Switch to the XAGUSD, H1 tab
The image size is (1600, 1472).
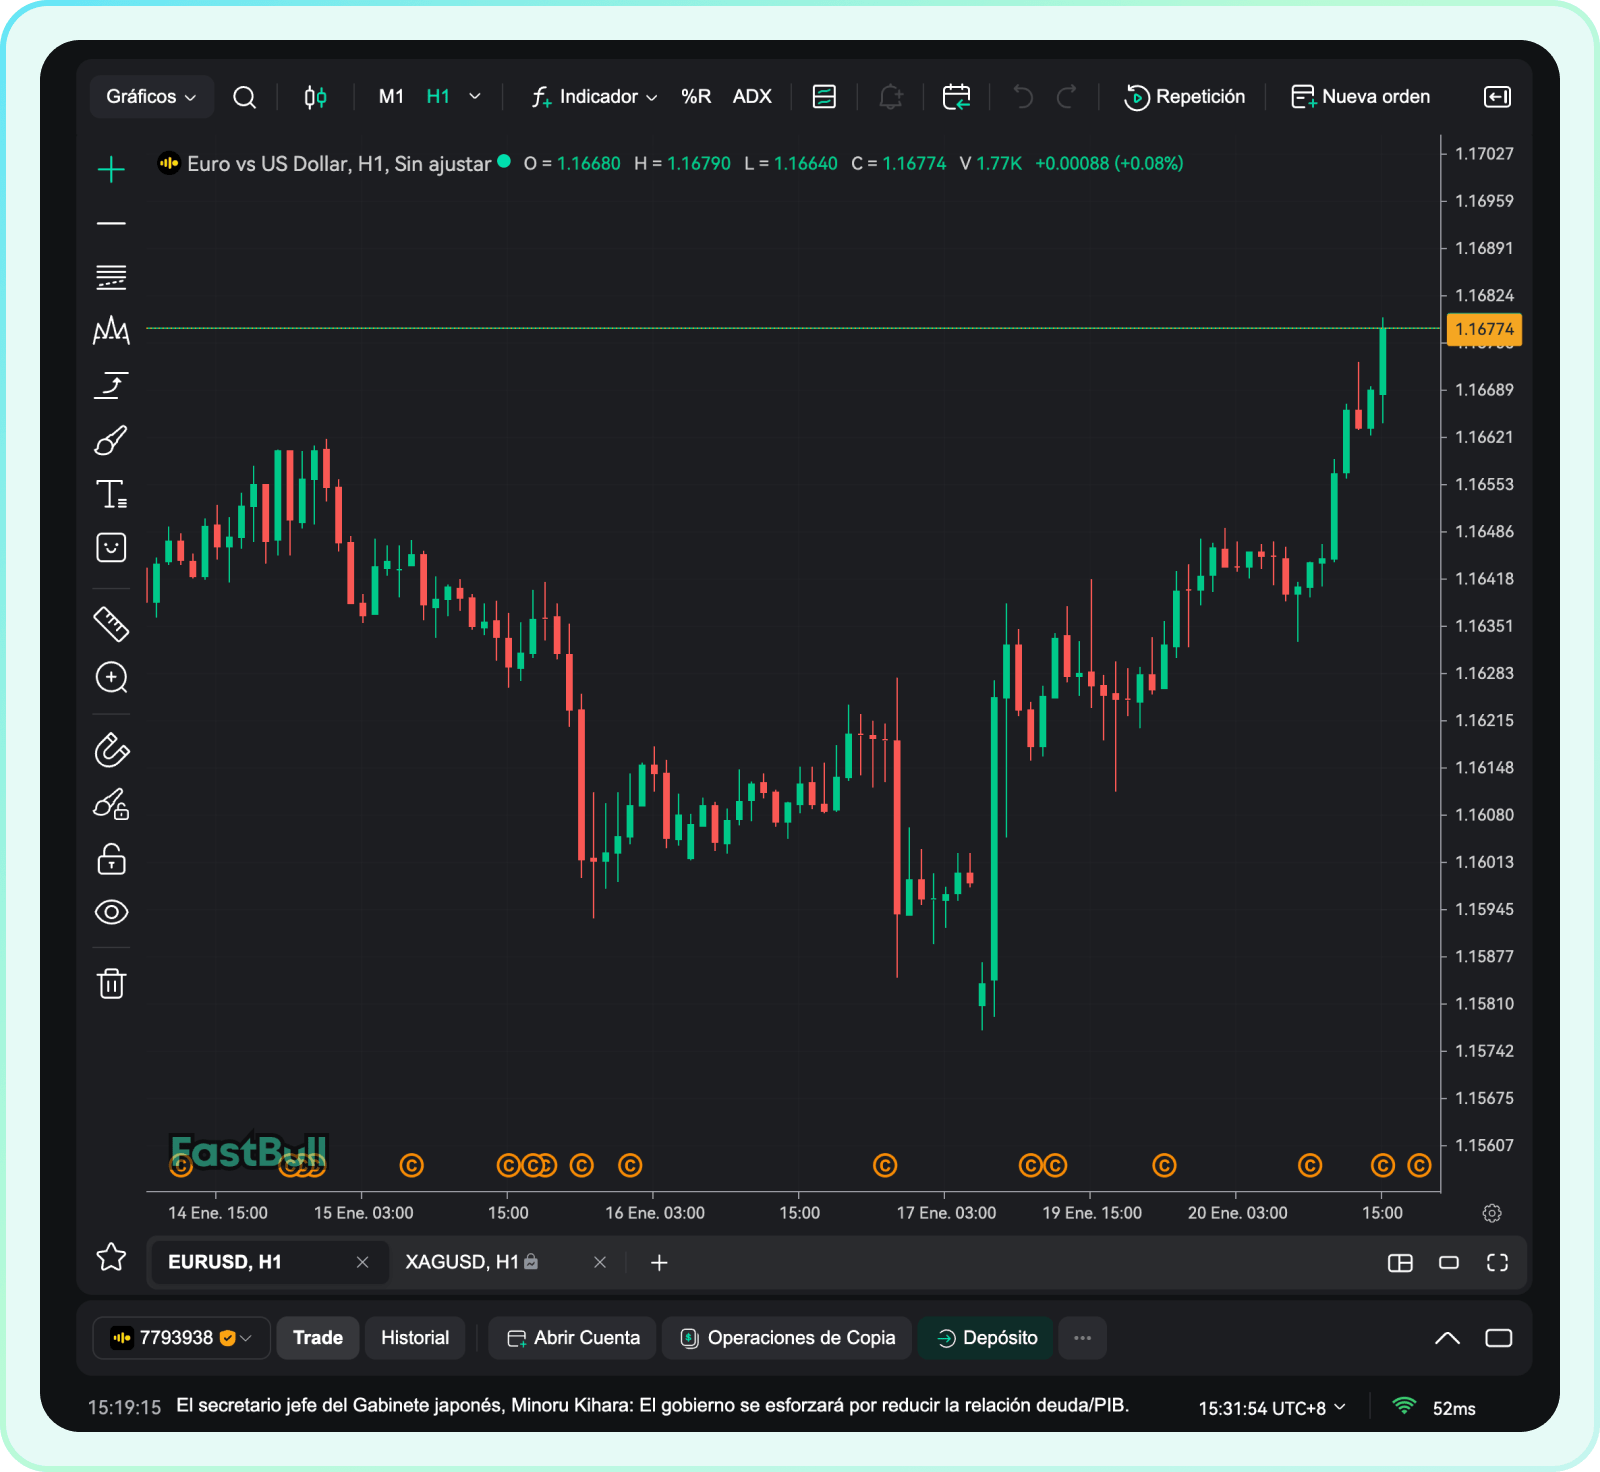click(x=462, y=1262)
